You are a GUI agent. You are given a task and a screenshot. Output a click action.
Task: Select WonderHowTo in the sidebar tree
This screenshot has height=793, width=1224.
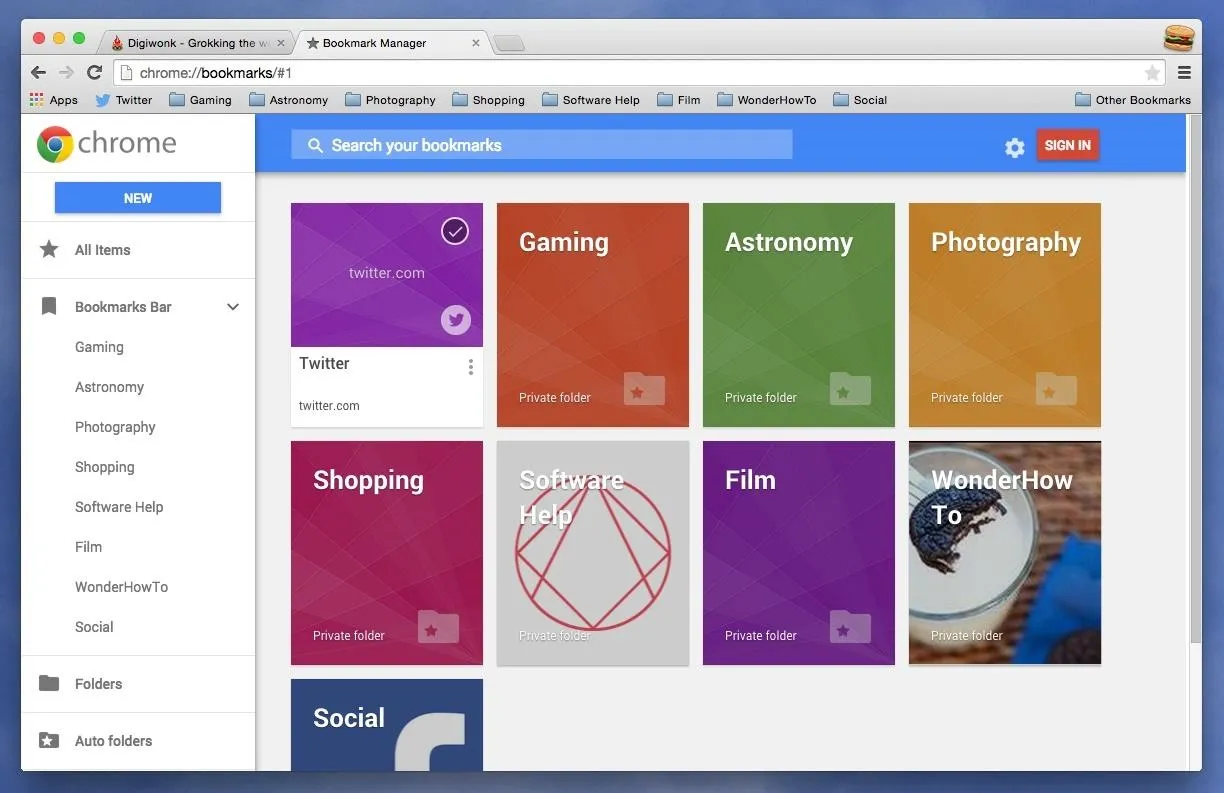pyautogui.click(x=121, y=587)
